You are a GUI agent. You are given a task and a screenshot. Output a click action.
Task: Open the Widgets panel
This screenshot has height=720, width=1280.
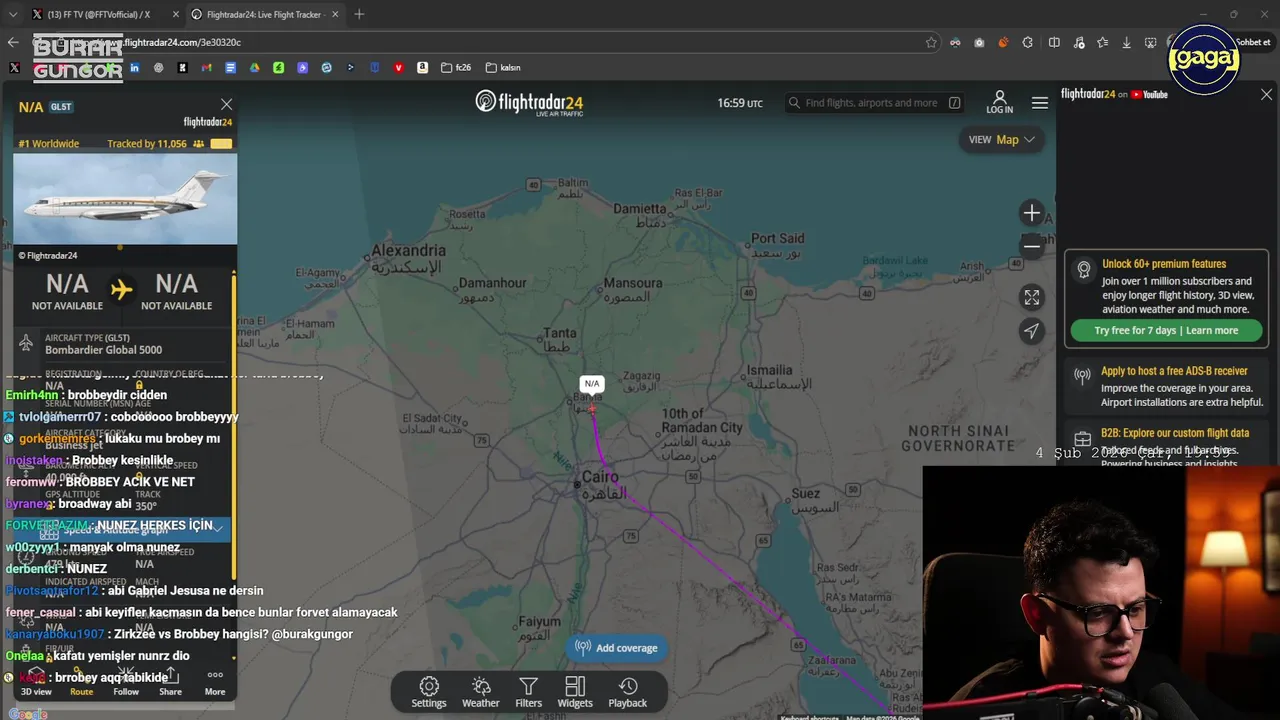click(x=575, y=691)
